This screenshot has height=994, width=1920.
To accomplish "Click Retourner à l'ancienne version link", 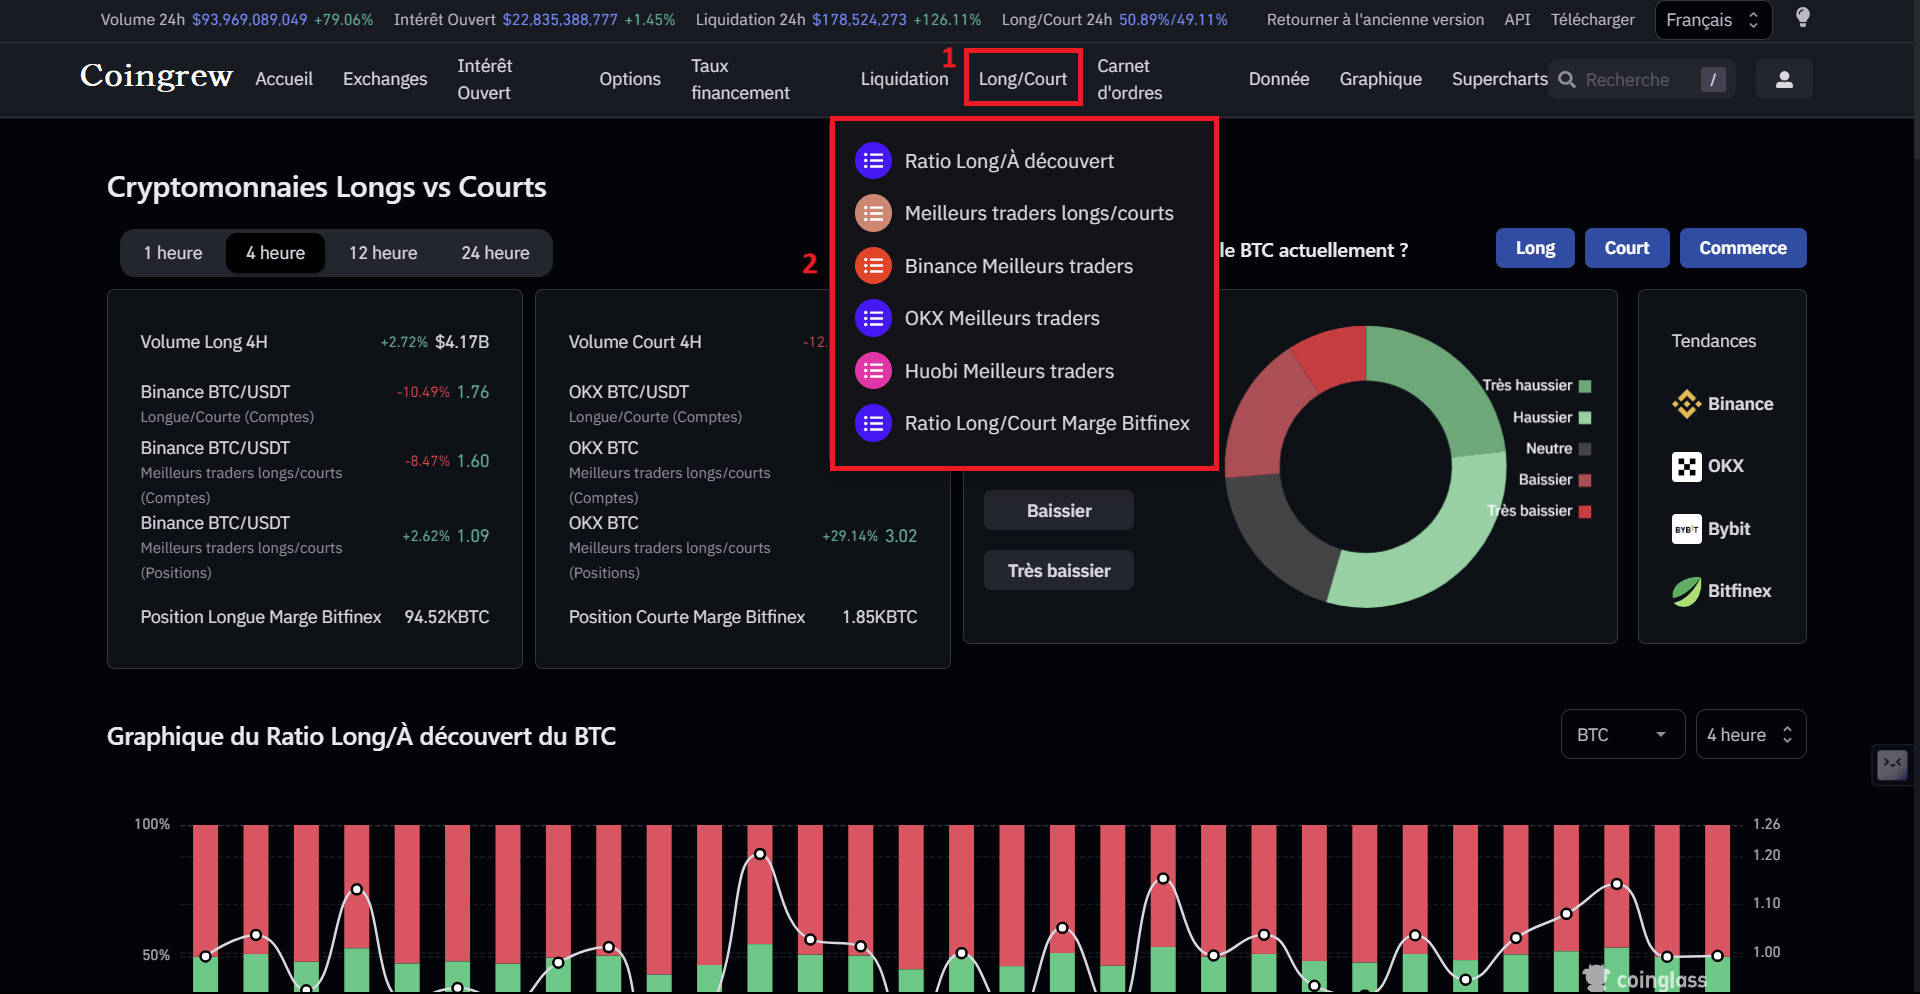I will [1374, 19].
